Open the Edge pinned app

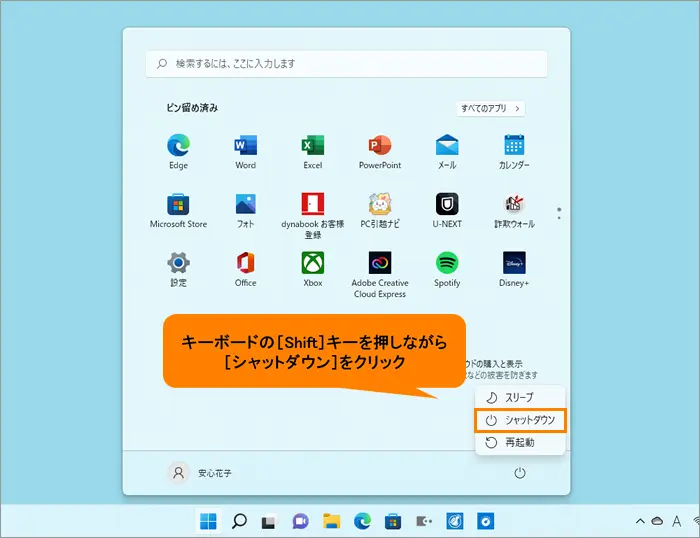coord(179,152)
